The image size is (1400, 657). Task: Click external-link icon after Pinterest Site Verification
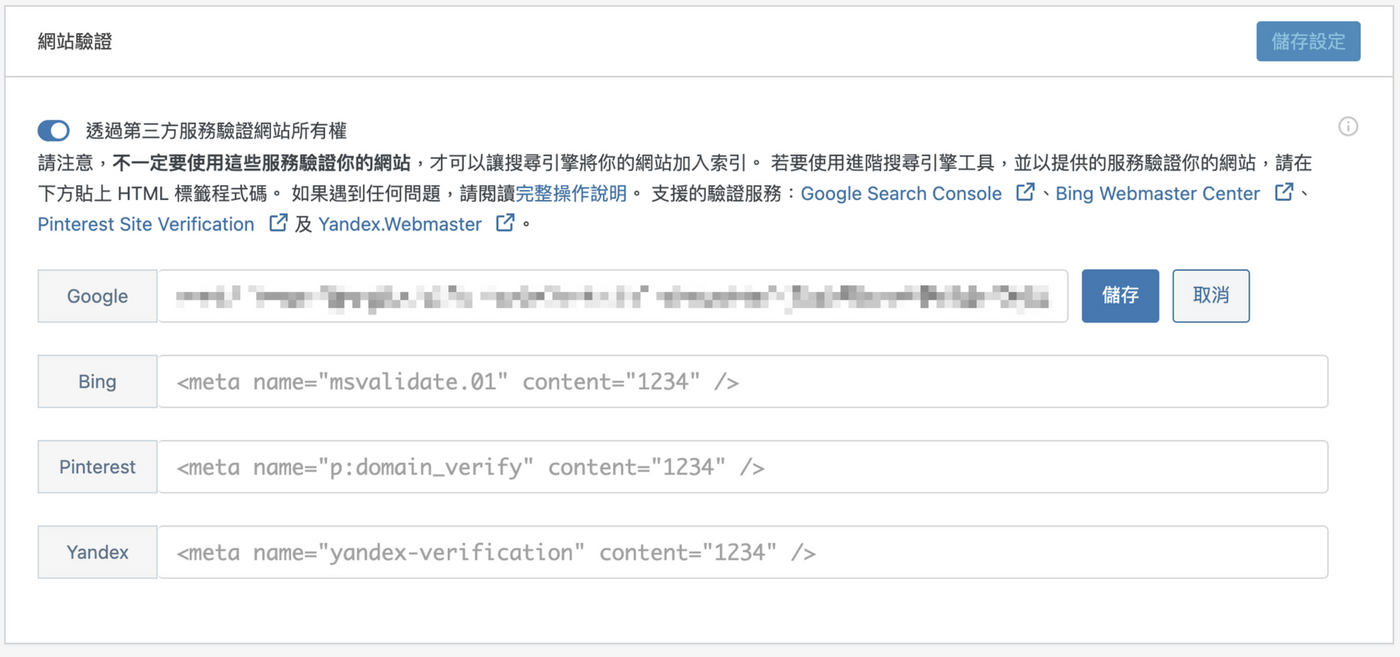(279, 223)
